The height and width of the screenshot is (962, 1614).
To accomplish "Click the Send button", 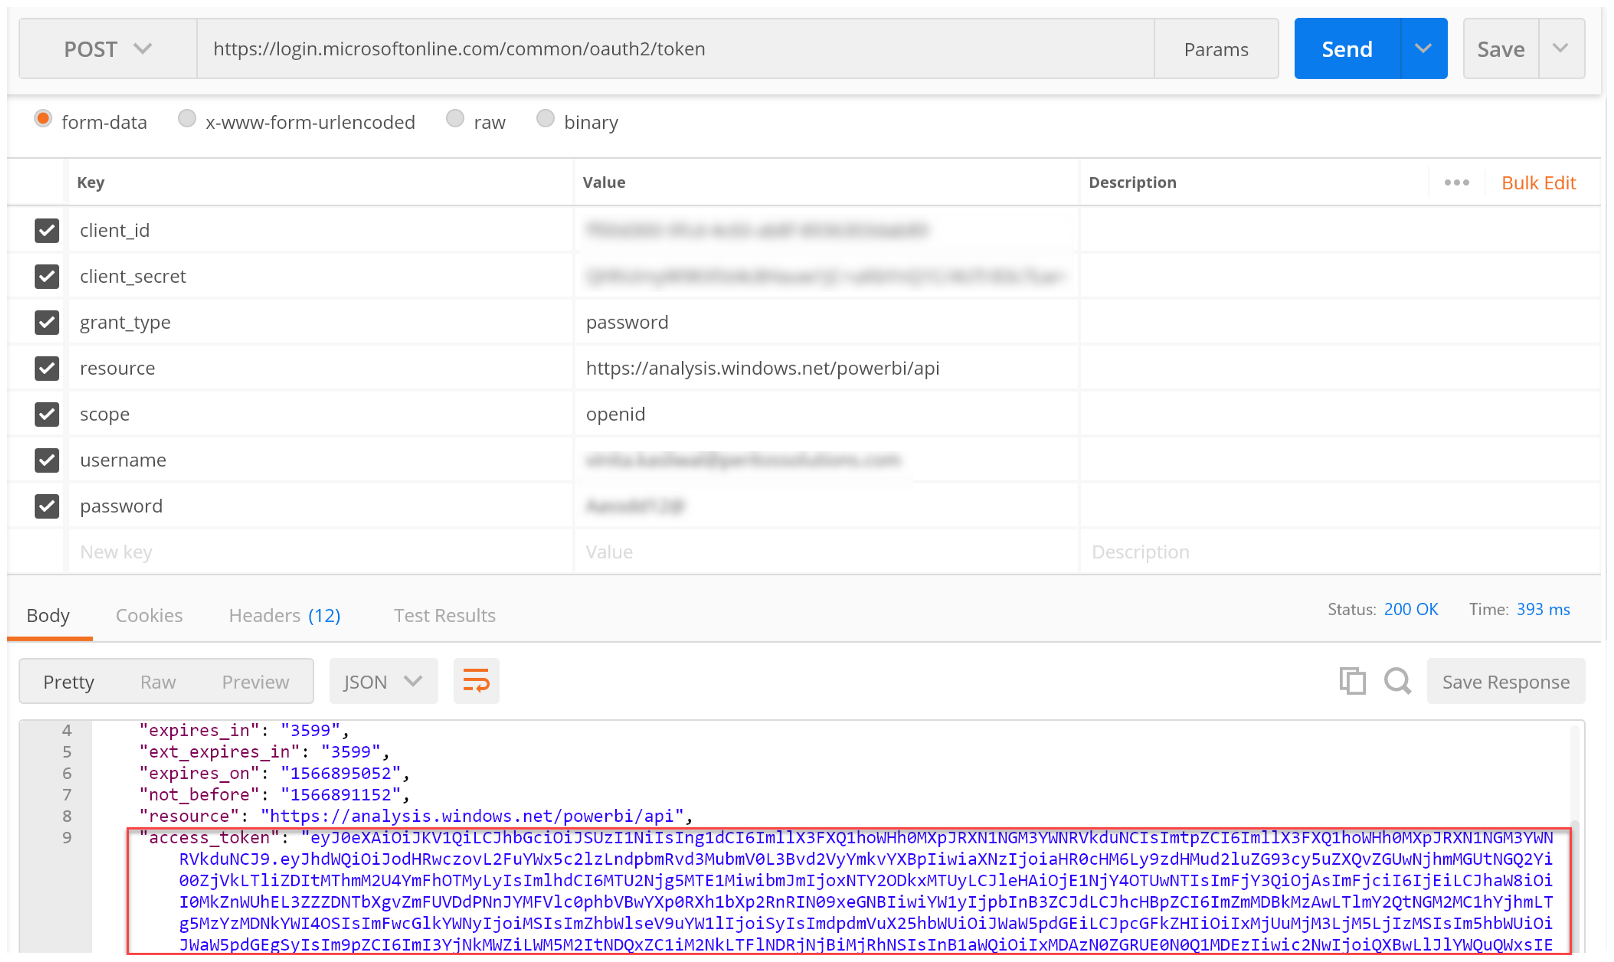I will click(x=1345, y=48).
